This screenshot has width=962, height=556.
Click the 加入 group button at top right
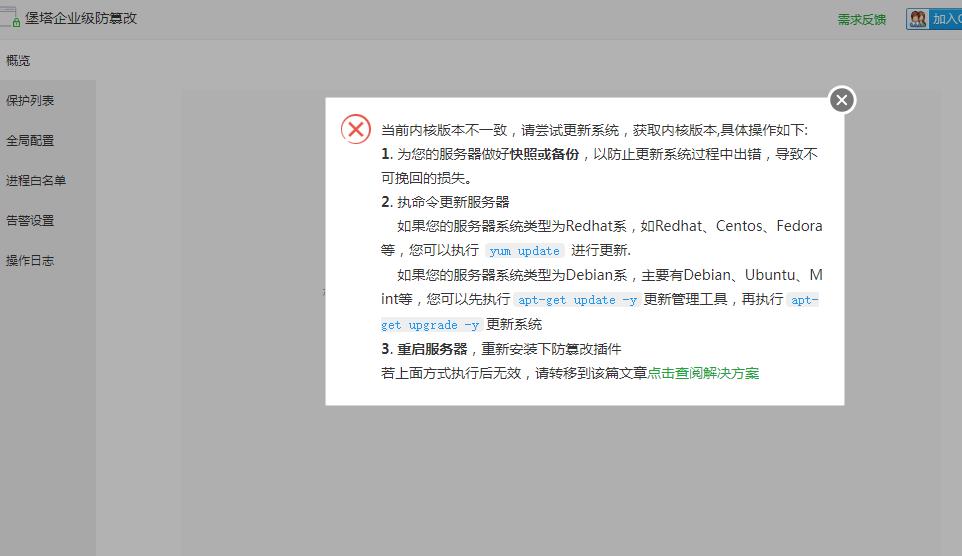point(934,19)
